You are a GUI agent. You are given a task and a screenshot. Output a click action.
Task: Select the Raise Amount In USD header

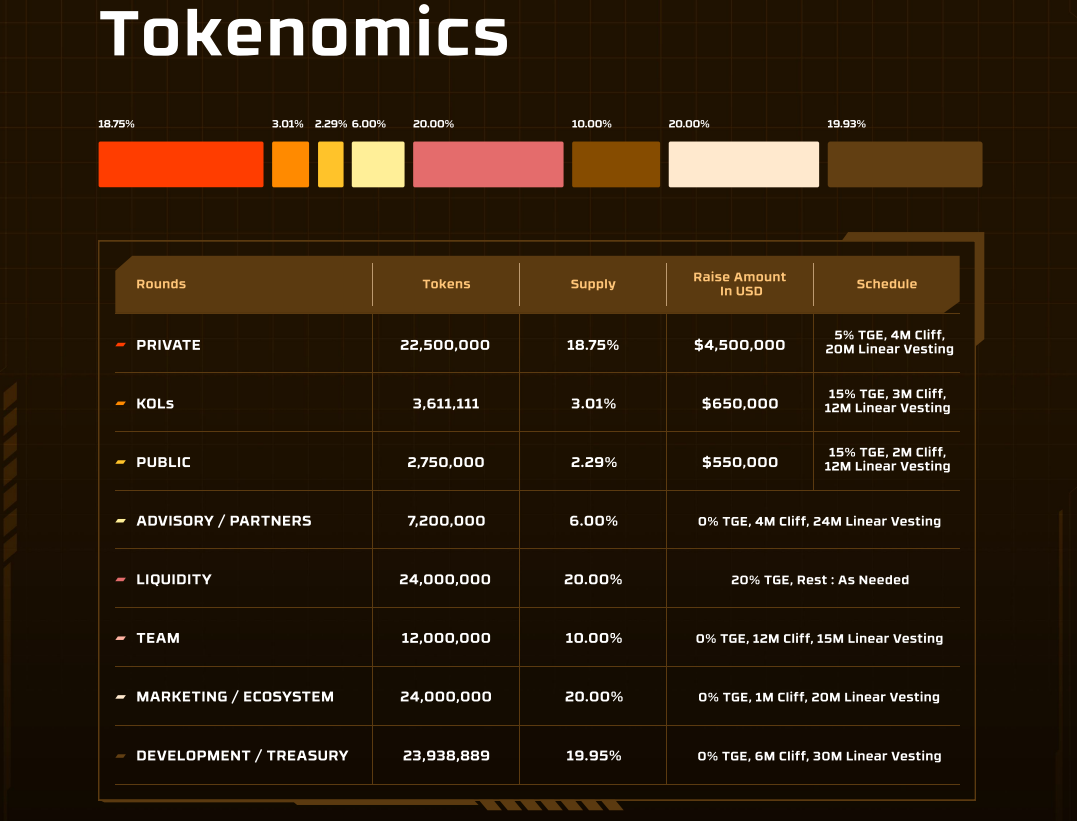pos(740,284)
